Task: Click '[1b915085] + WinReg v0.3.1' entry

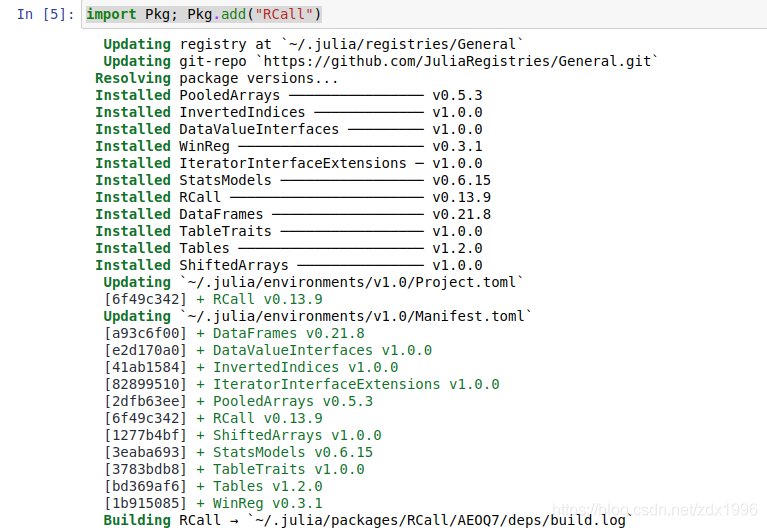Action: [213, 504]
